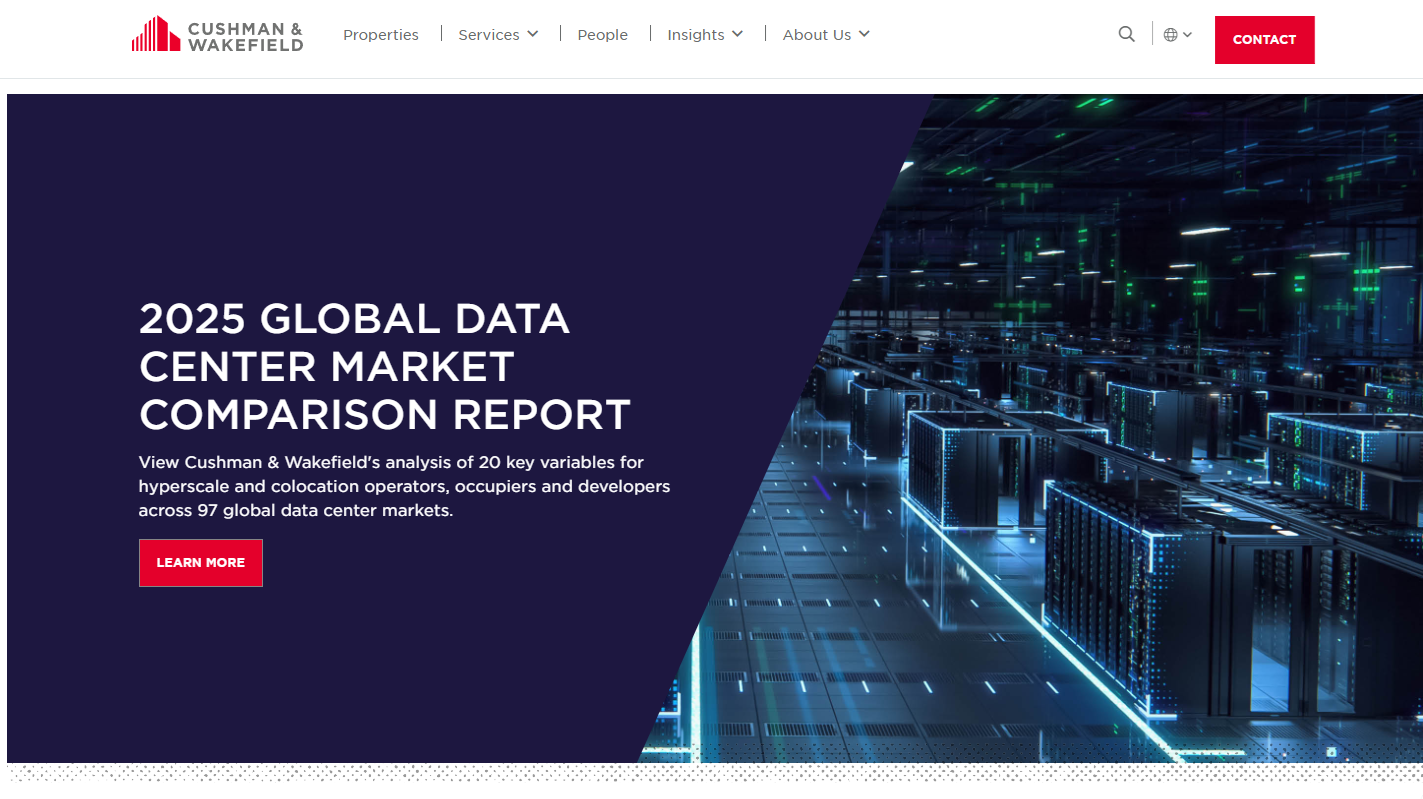Click the Cushman & Wakefield logo

217,34
